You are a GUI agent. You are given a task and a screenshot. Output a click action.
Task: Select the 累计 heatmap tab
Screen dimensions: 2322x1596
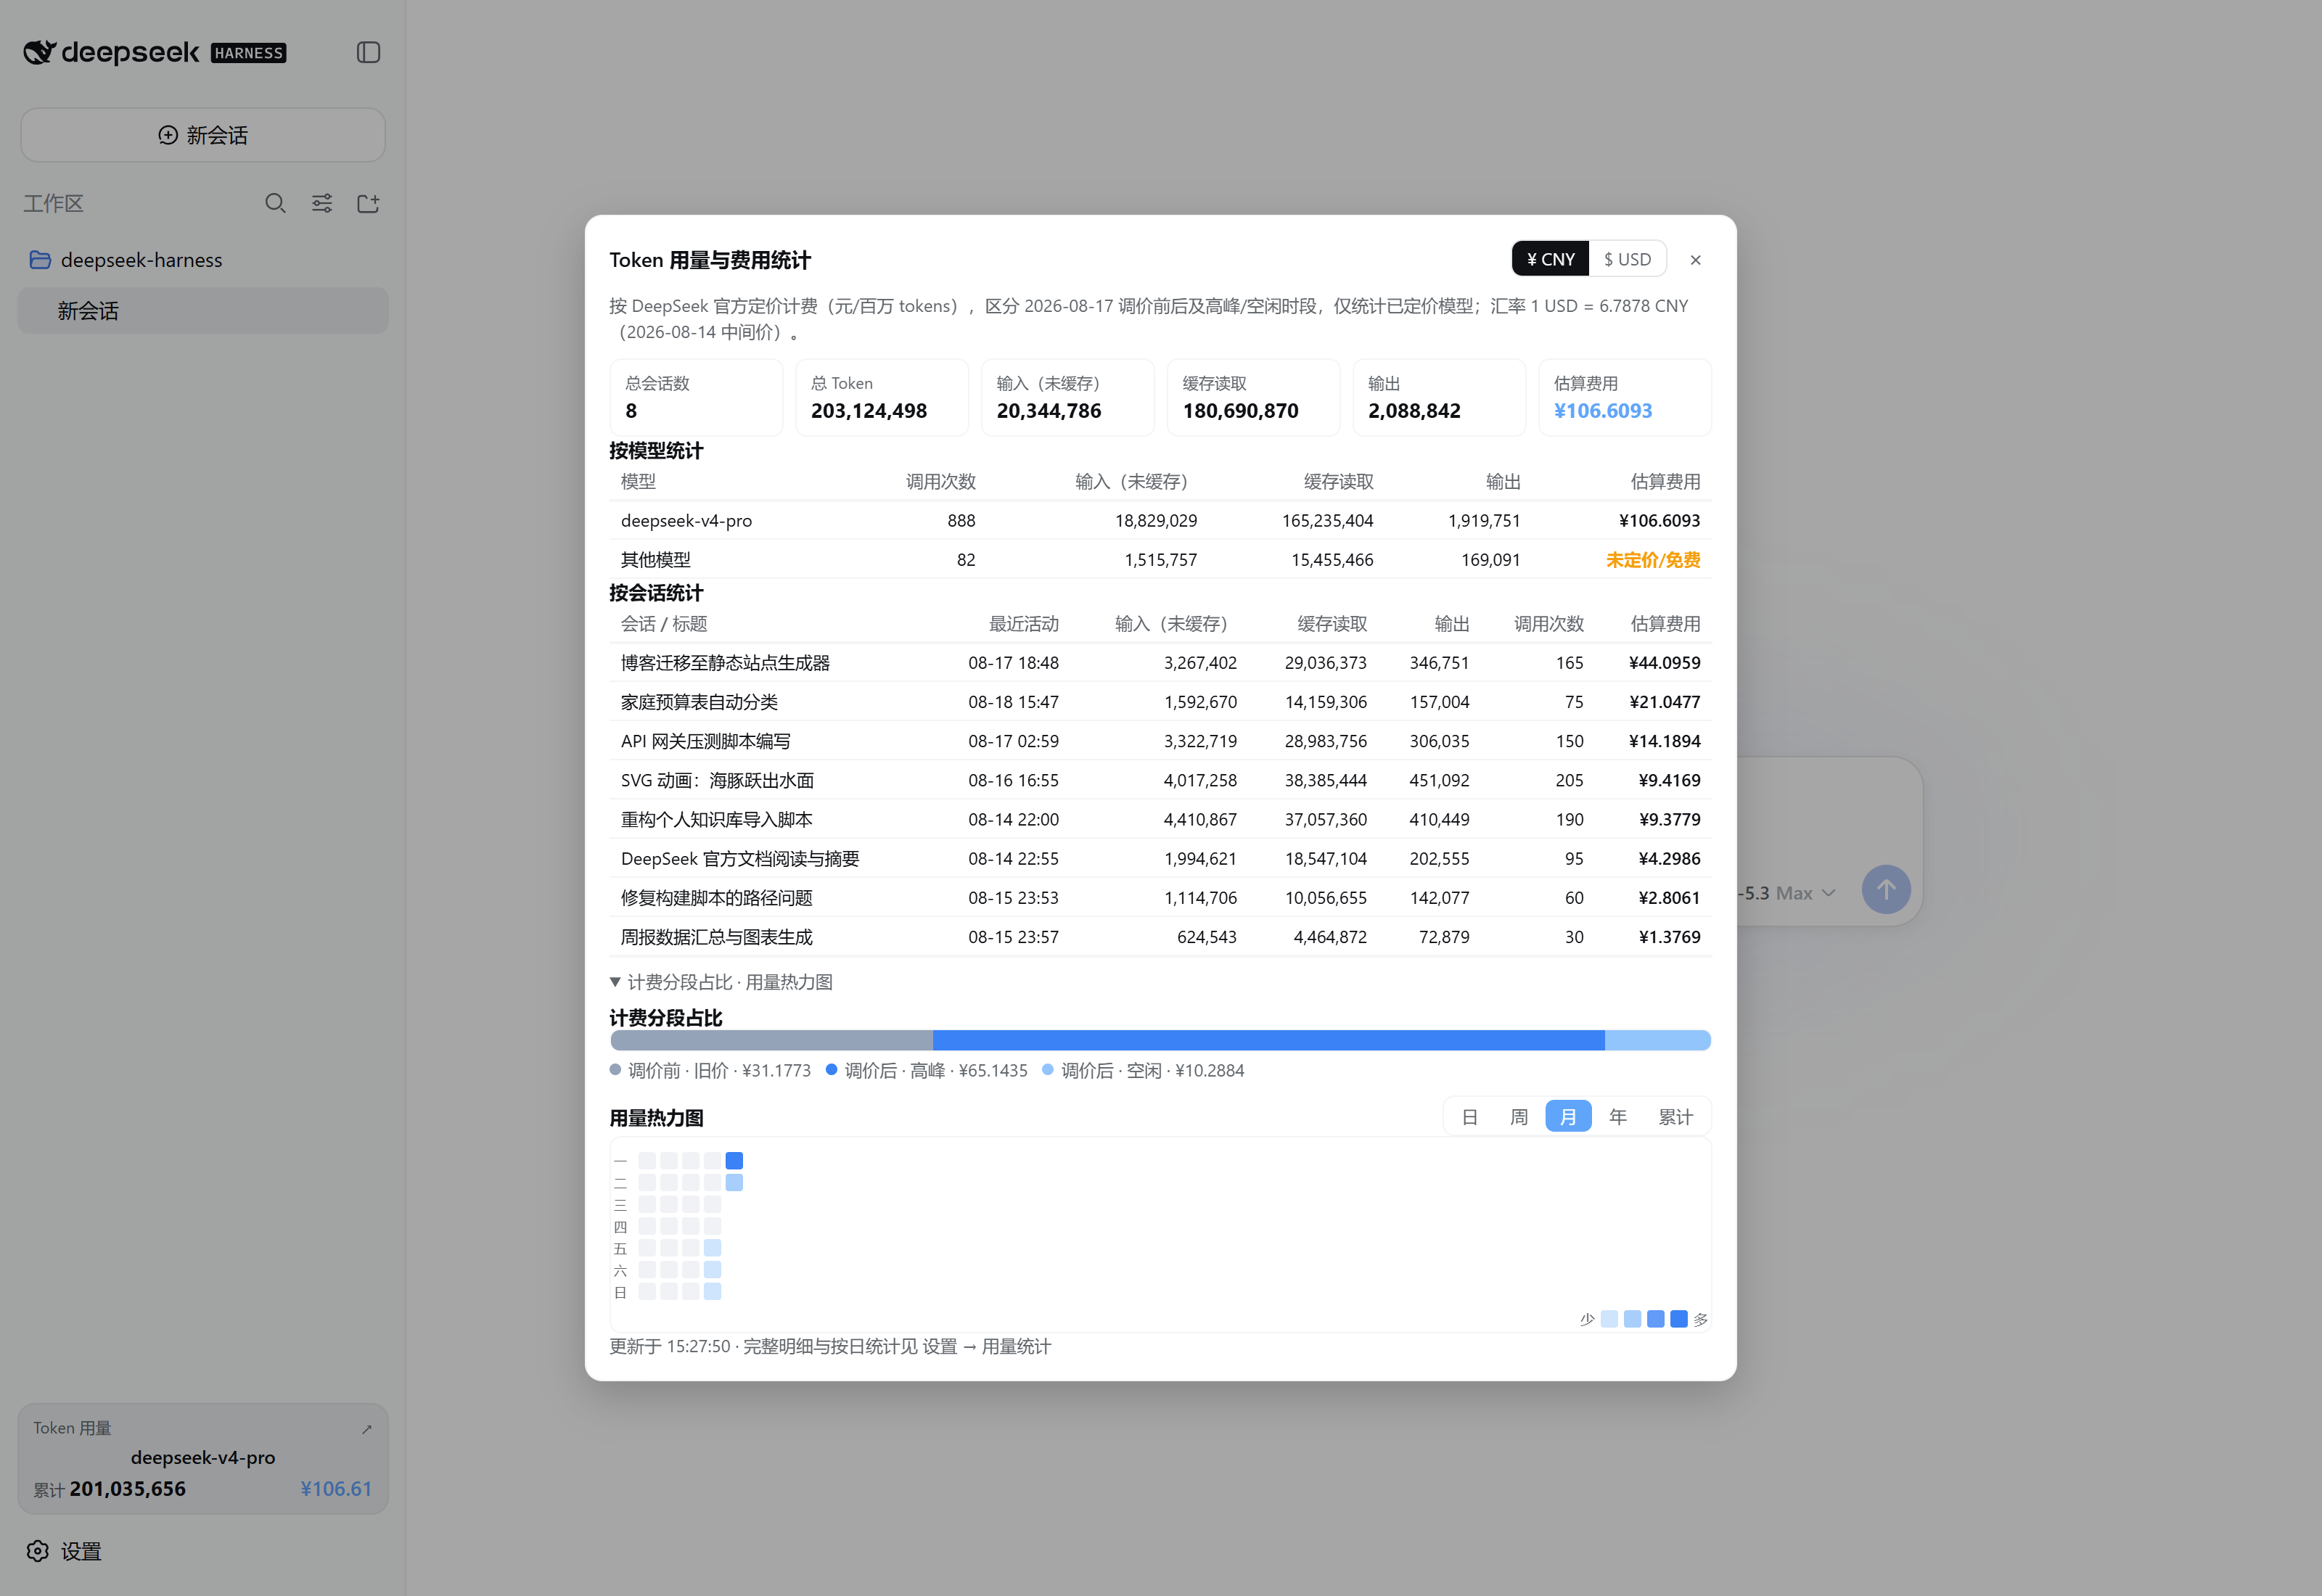click(x=1675, y=1117)
